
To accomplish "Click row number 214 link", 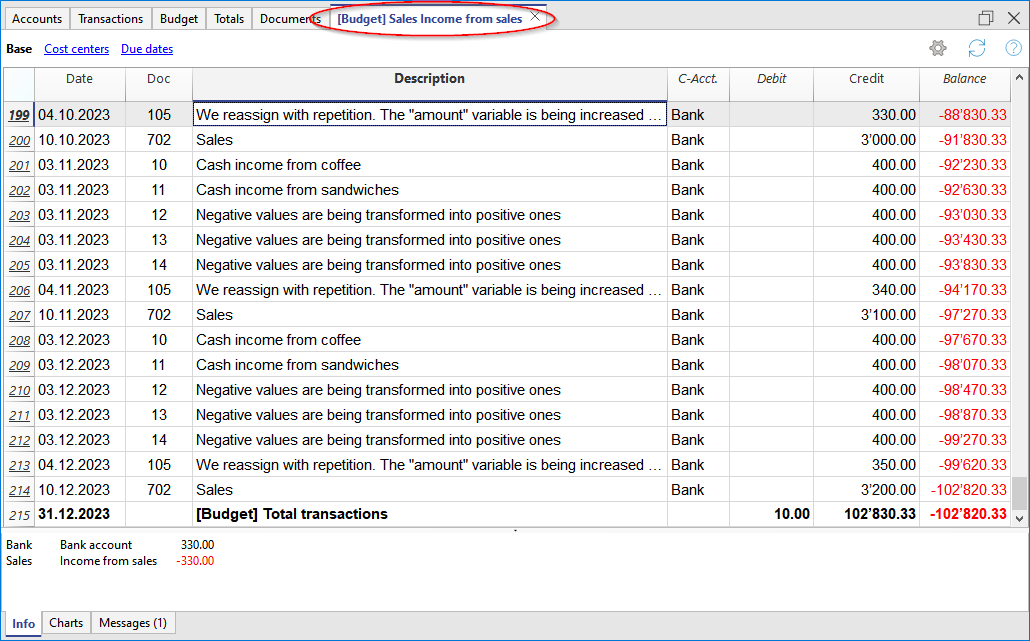I will [19, 490].
